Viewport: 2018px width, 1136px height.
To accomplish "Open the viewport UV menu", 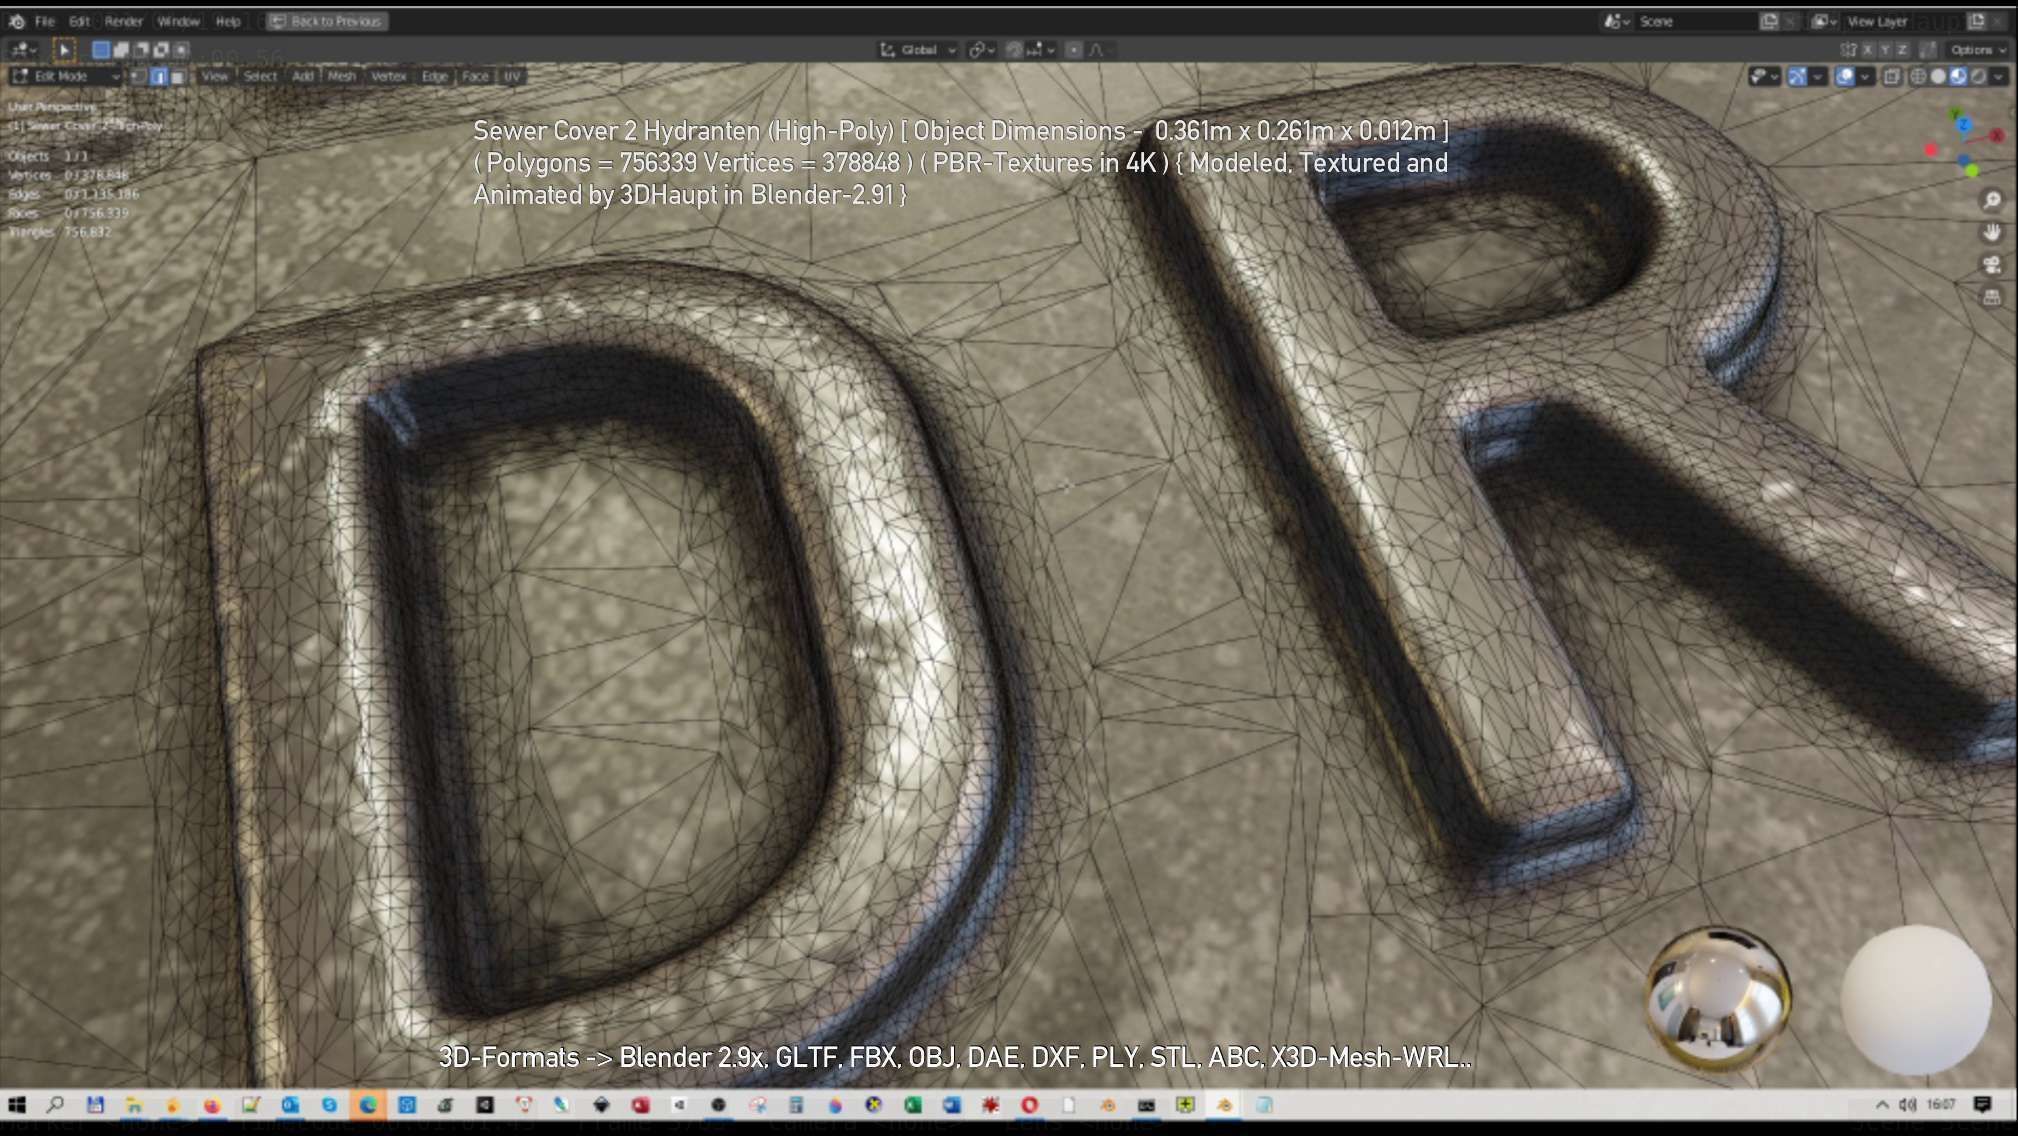I will pos(512,76).
